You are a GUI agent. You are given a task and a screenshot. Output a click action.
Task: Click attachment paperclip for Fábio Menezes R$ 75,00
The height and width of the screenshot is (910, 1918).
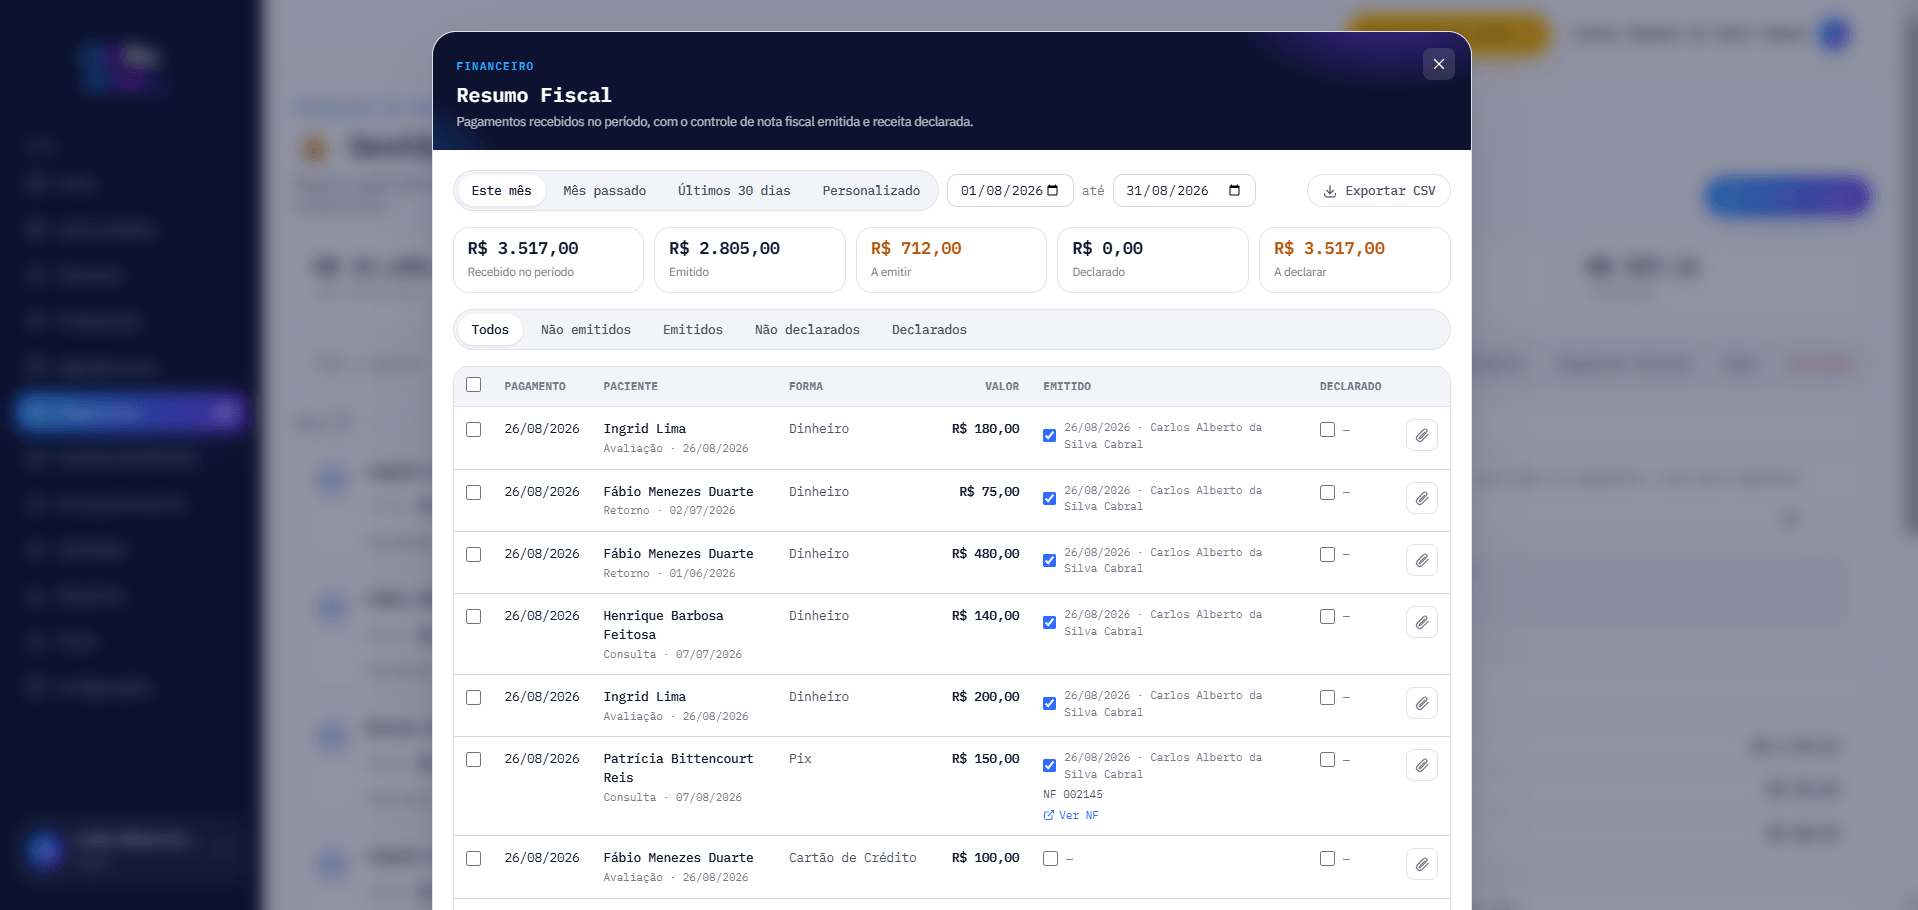(1421, 498)
